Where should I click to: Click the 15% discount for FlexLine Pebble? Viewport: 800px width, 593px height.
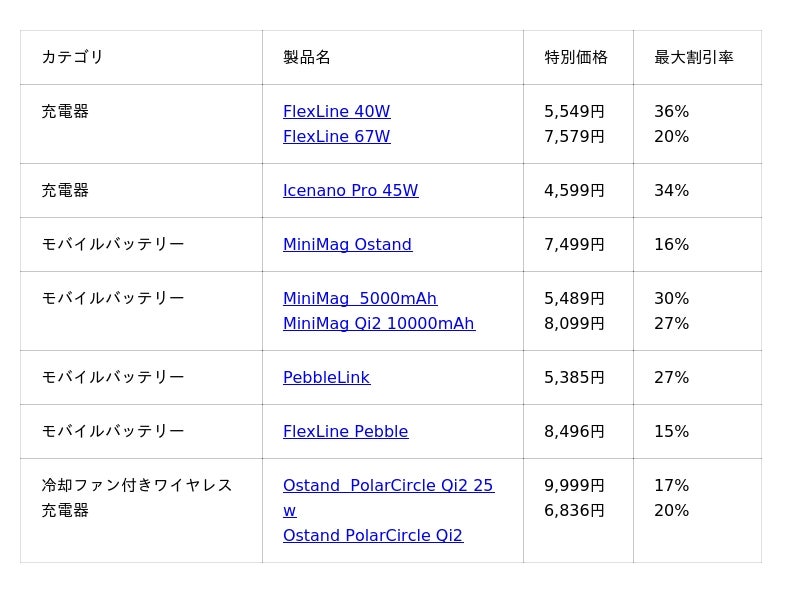pyautogui.click(x=671, y=432)
